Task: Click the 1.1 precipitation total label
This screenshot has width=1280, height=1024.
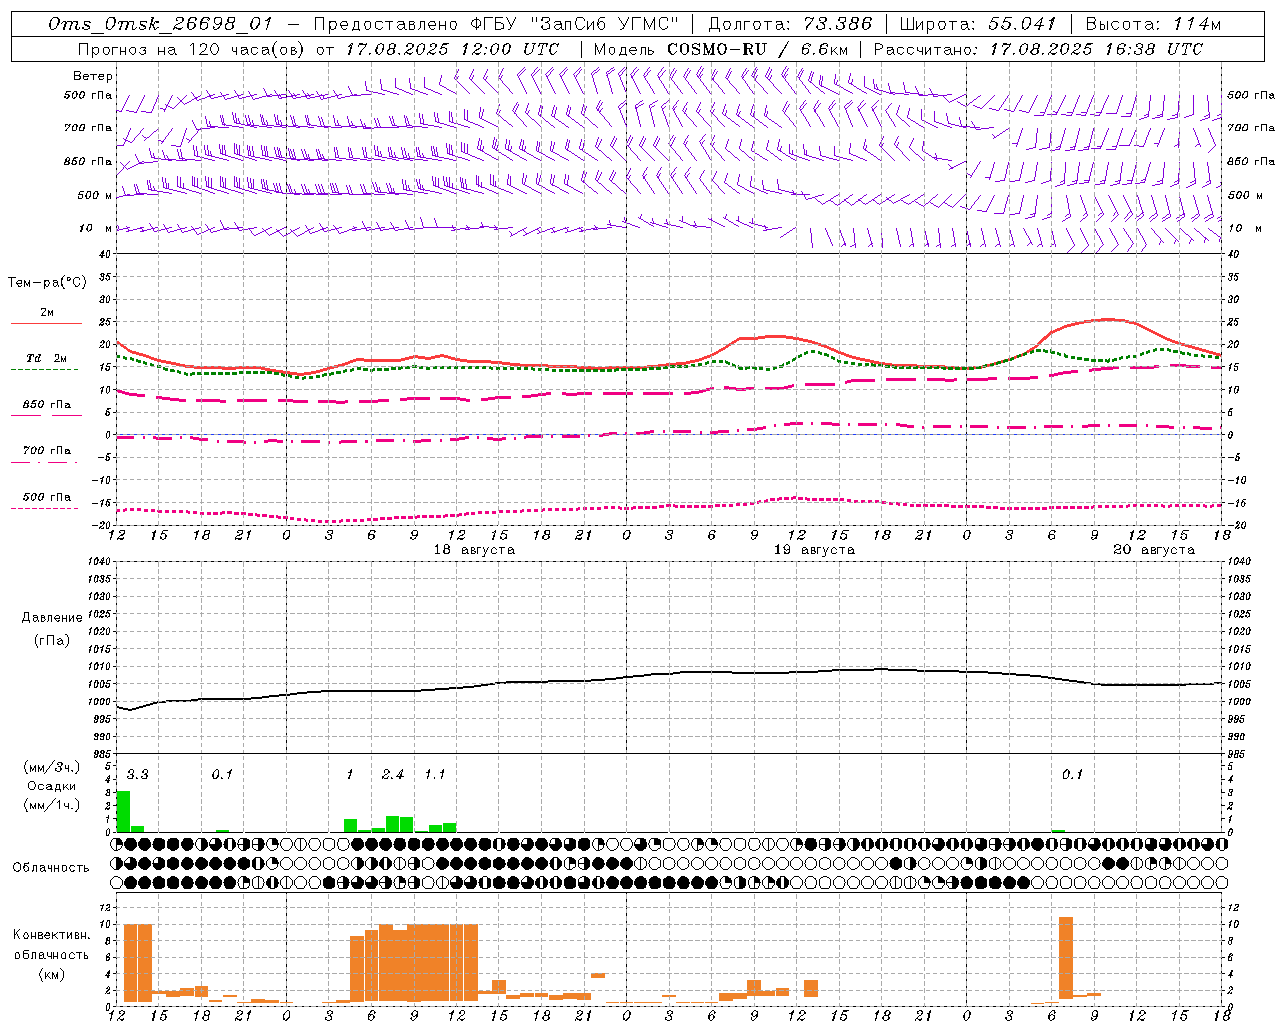Action: 435,775
